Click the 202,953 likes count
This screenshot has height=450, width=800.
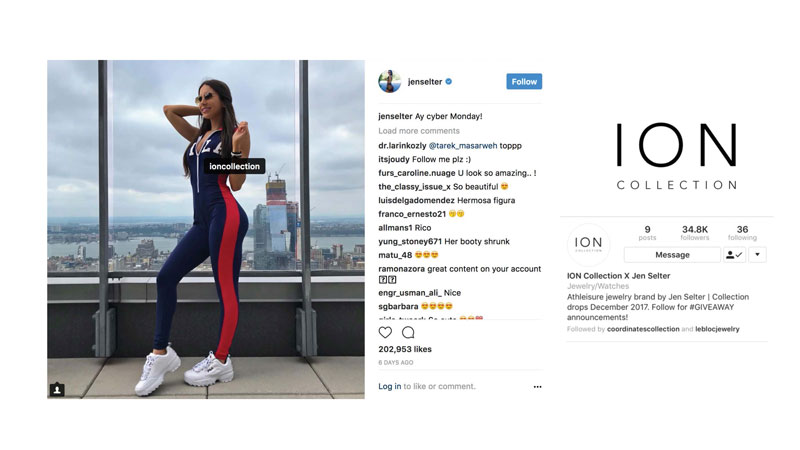[405, 349]
